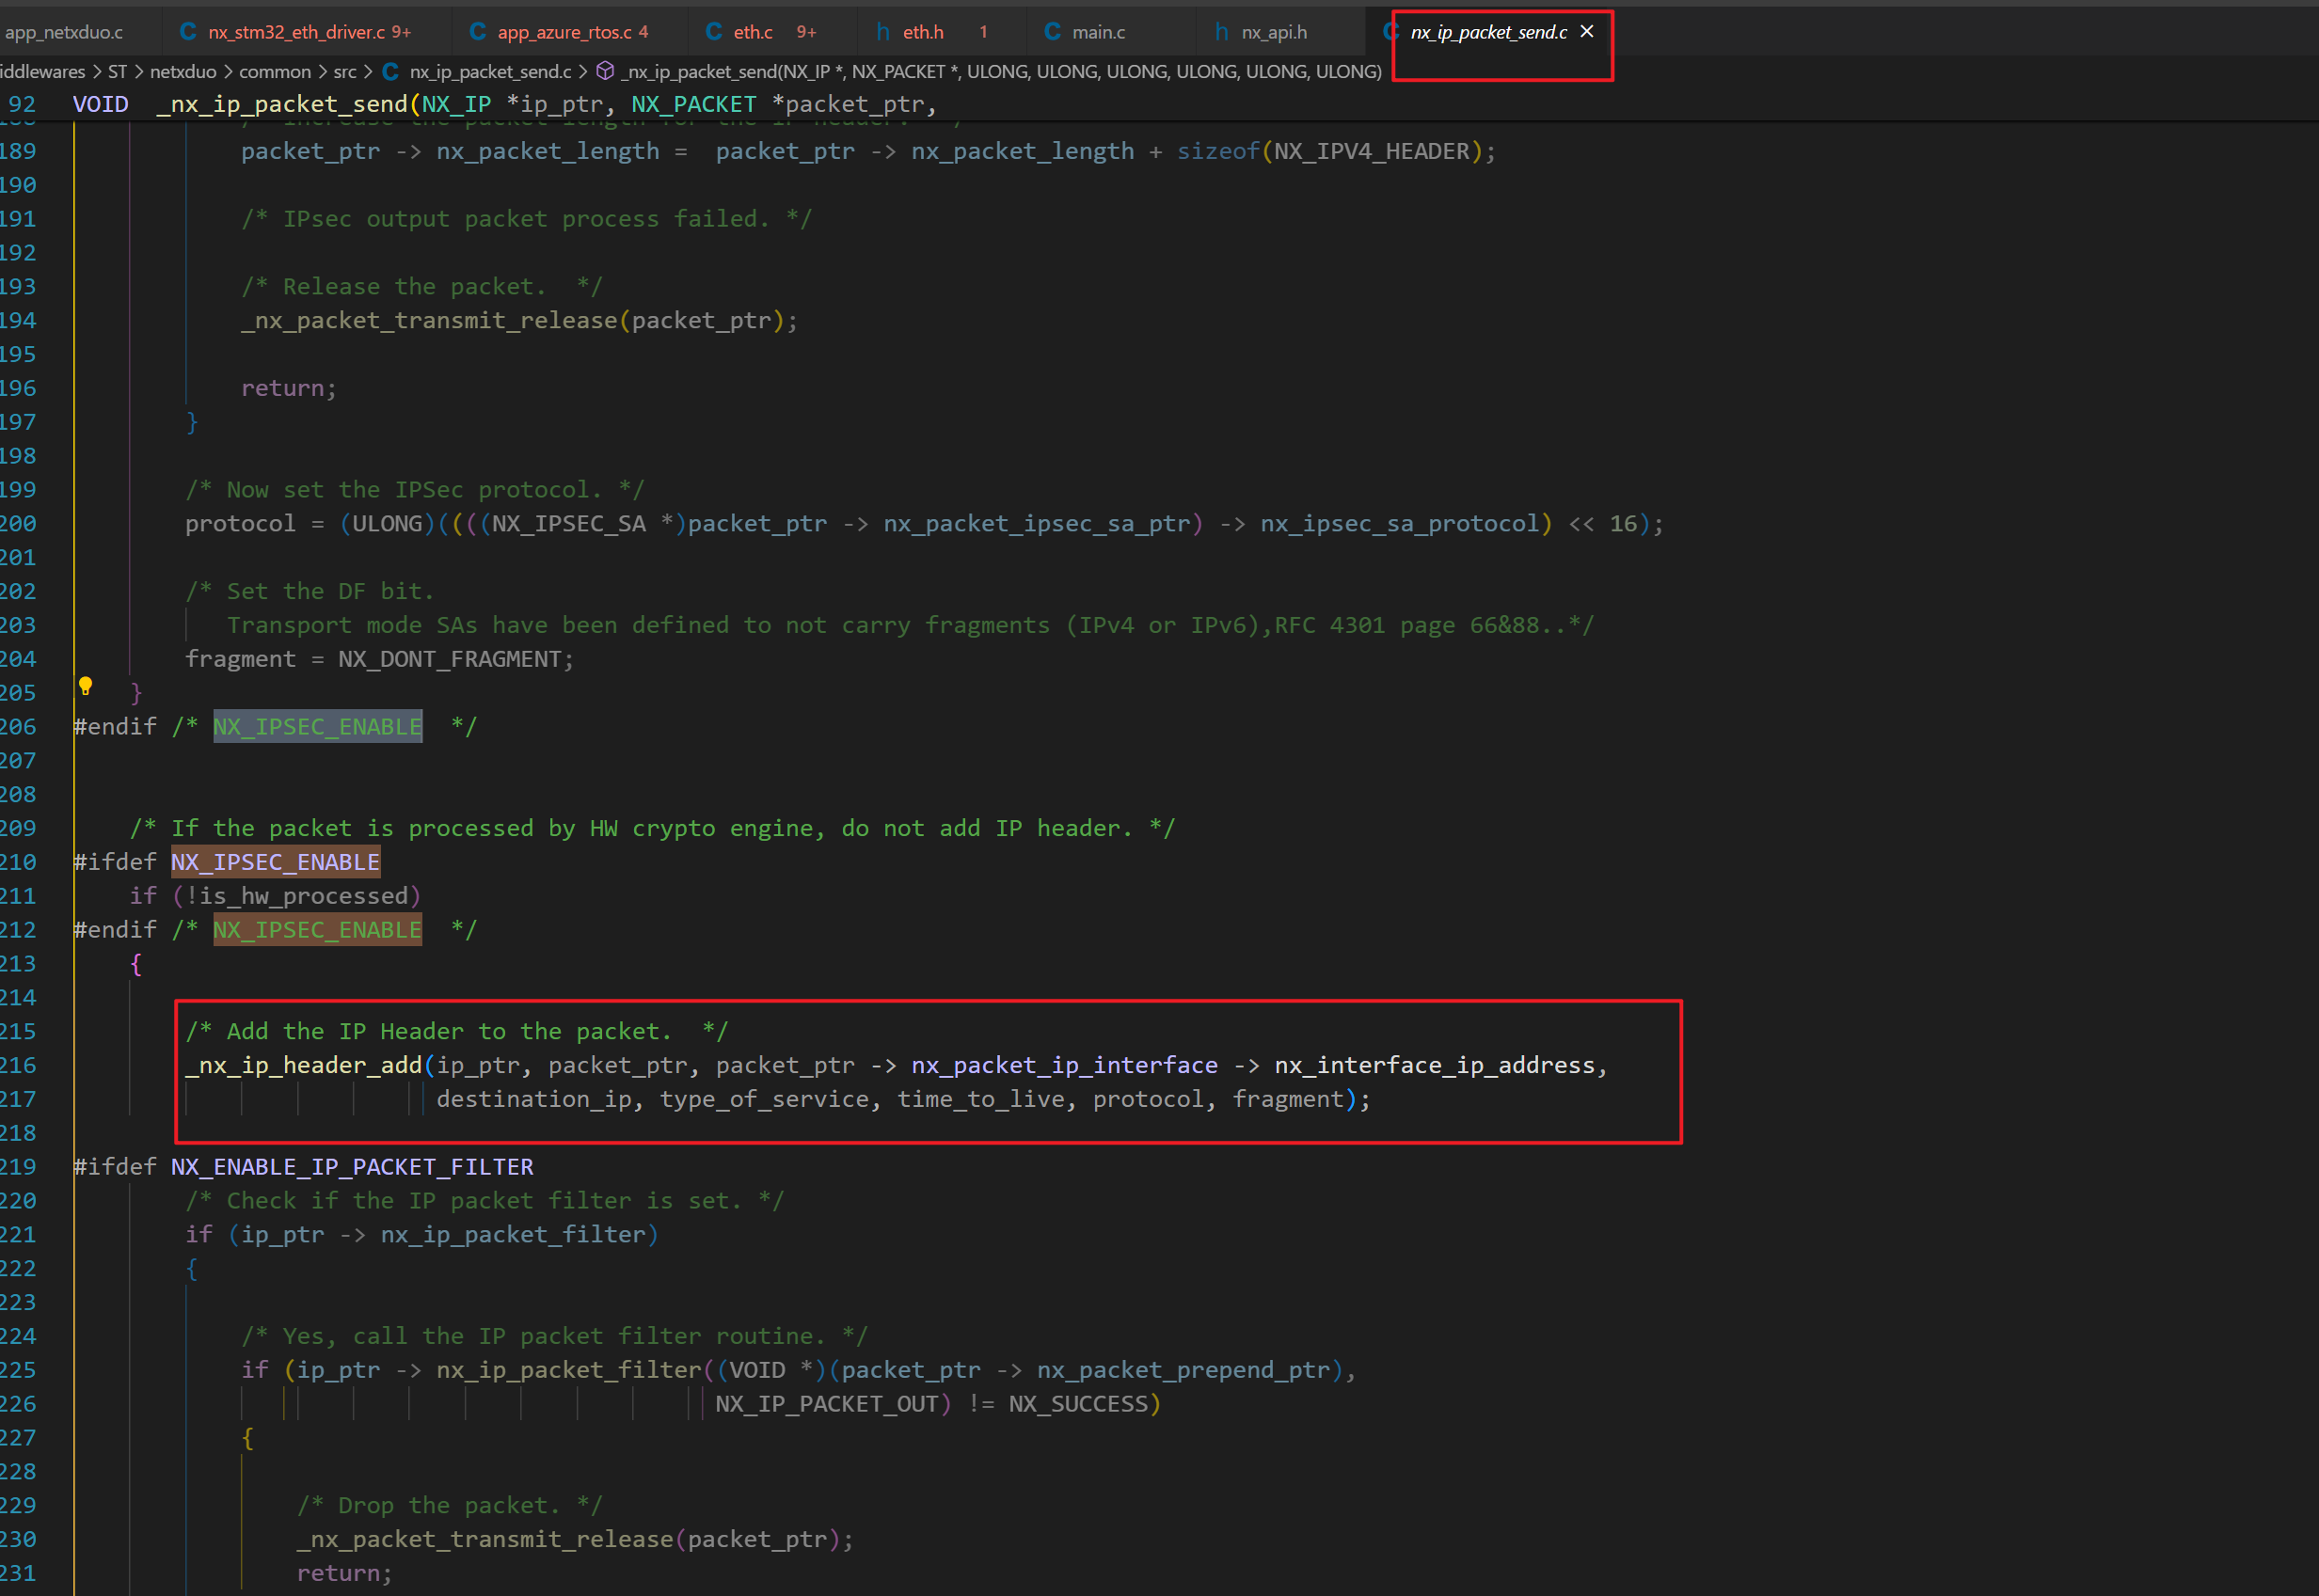Open the src breadcrumb dropdown
The height and width of the screenshot is (1596, 2319).
click(x=345, y=71)
